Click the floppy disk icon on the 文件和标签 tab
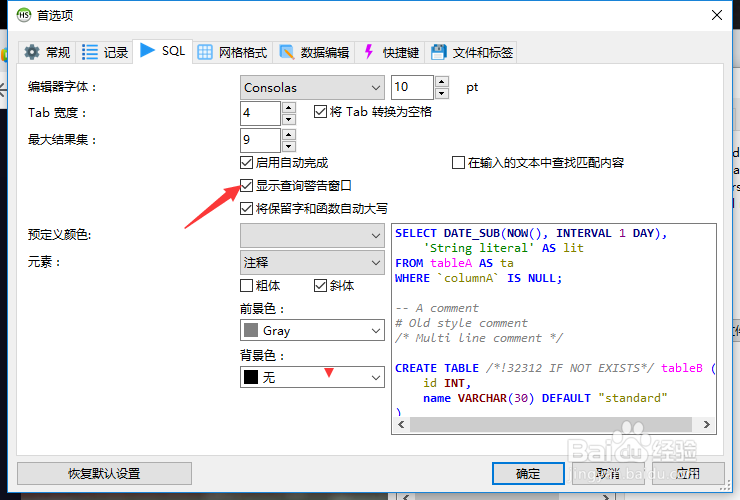Image resolution: width=740 pixels, height=500 pixels. (x=438, y=52)
